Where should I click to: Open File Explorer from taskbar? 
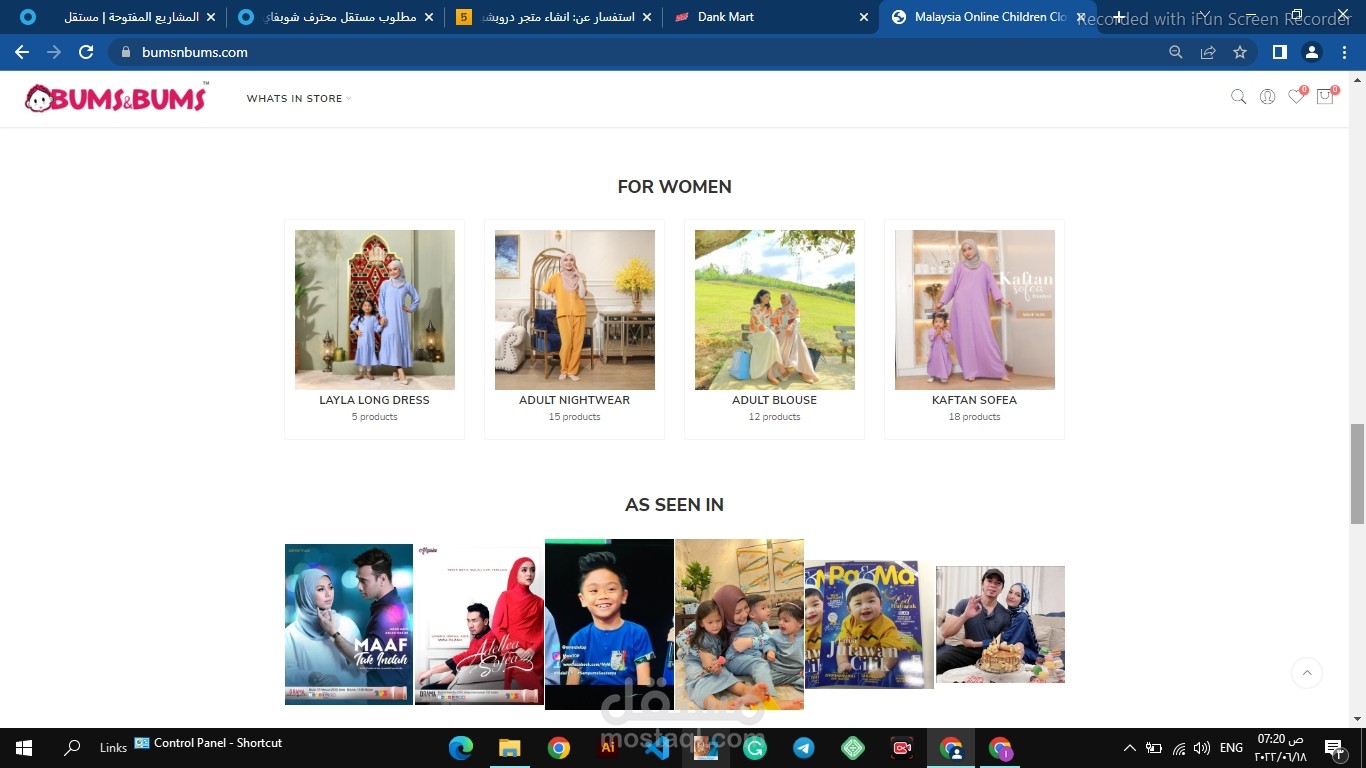510,748
